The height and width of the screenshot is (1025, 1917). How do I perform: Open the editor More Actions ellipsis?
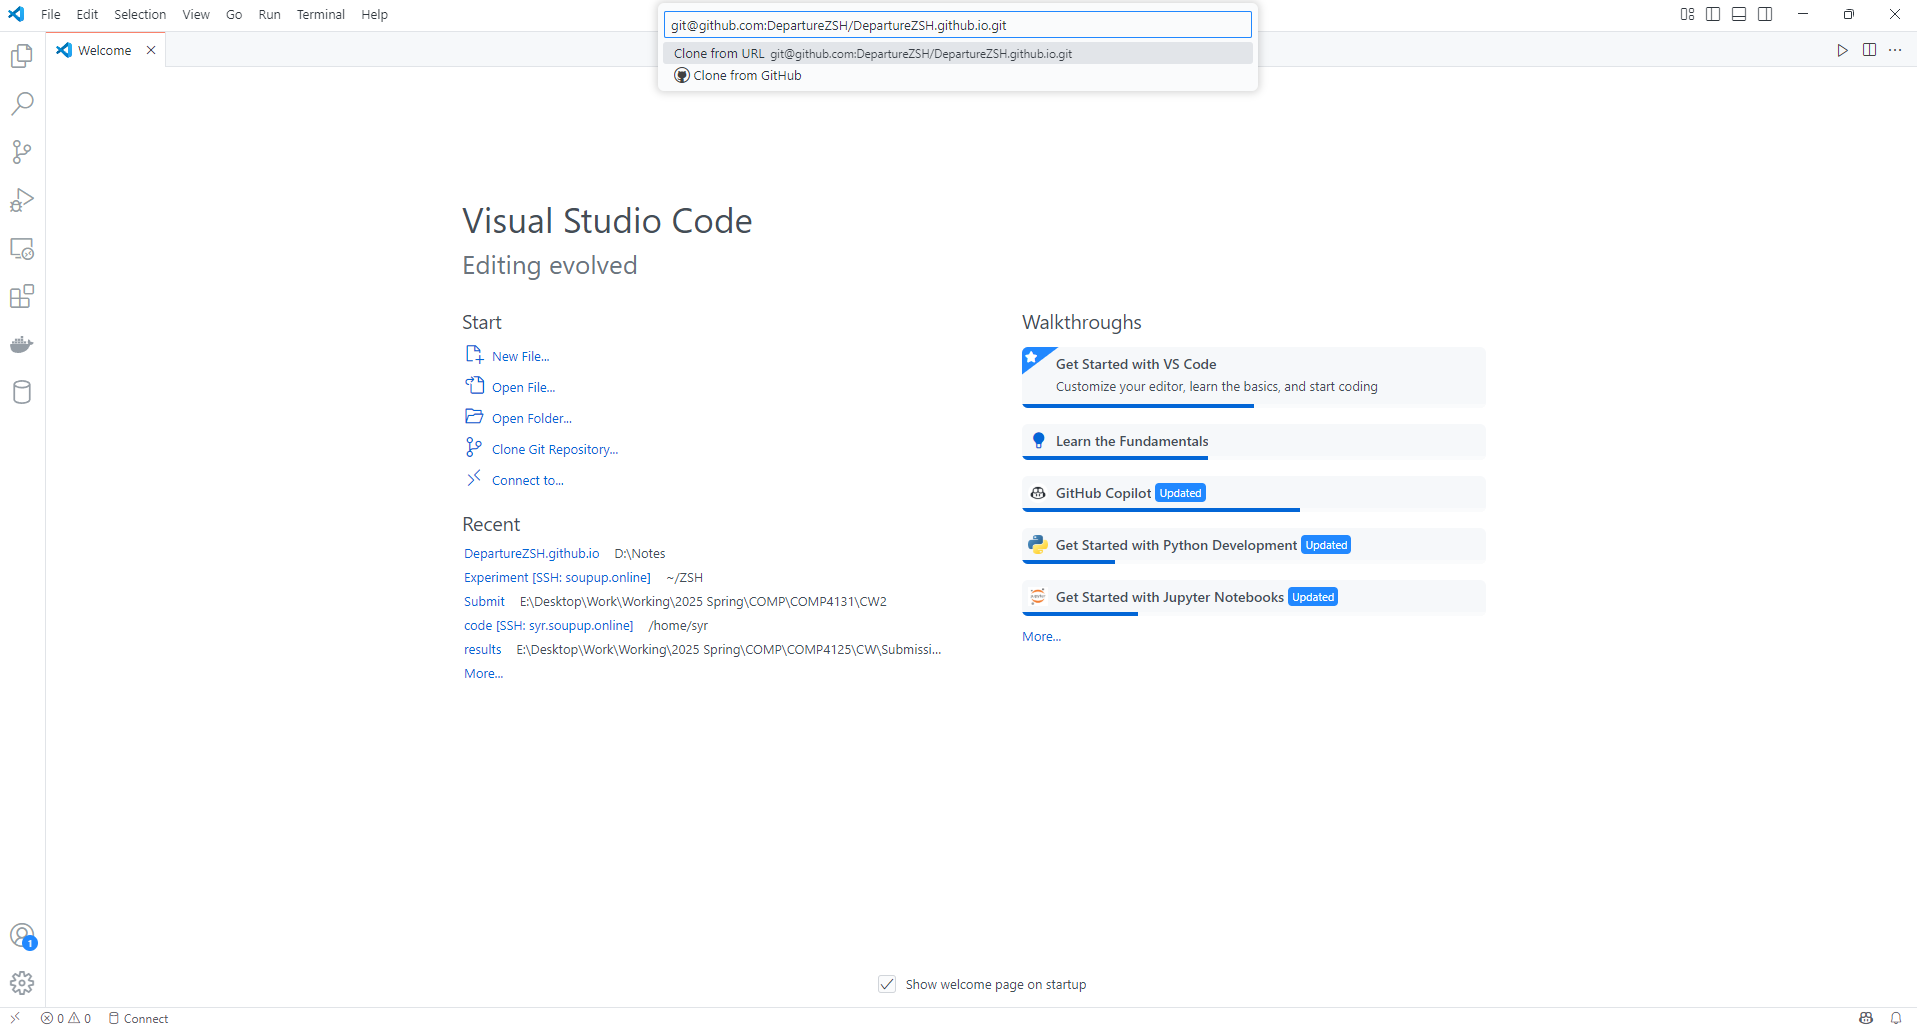(x=1895, y=50)
